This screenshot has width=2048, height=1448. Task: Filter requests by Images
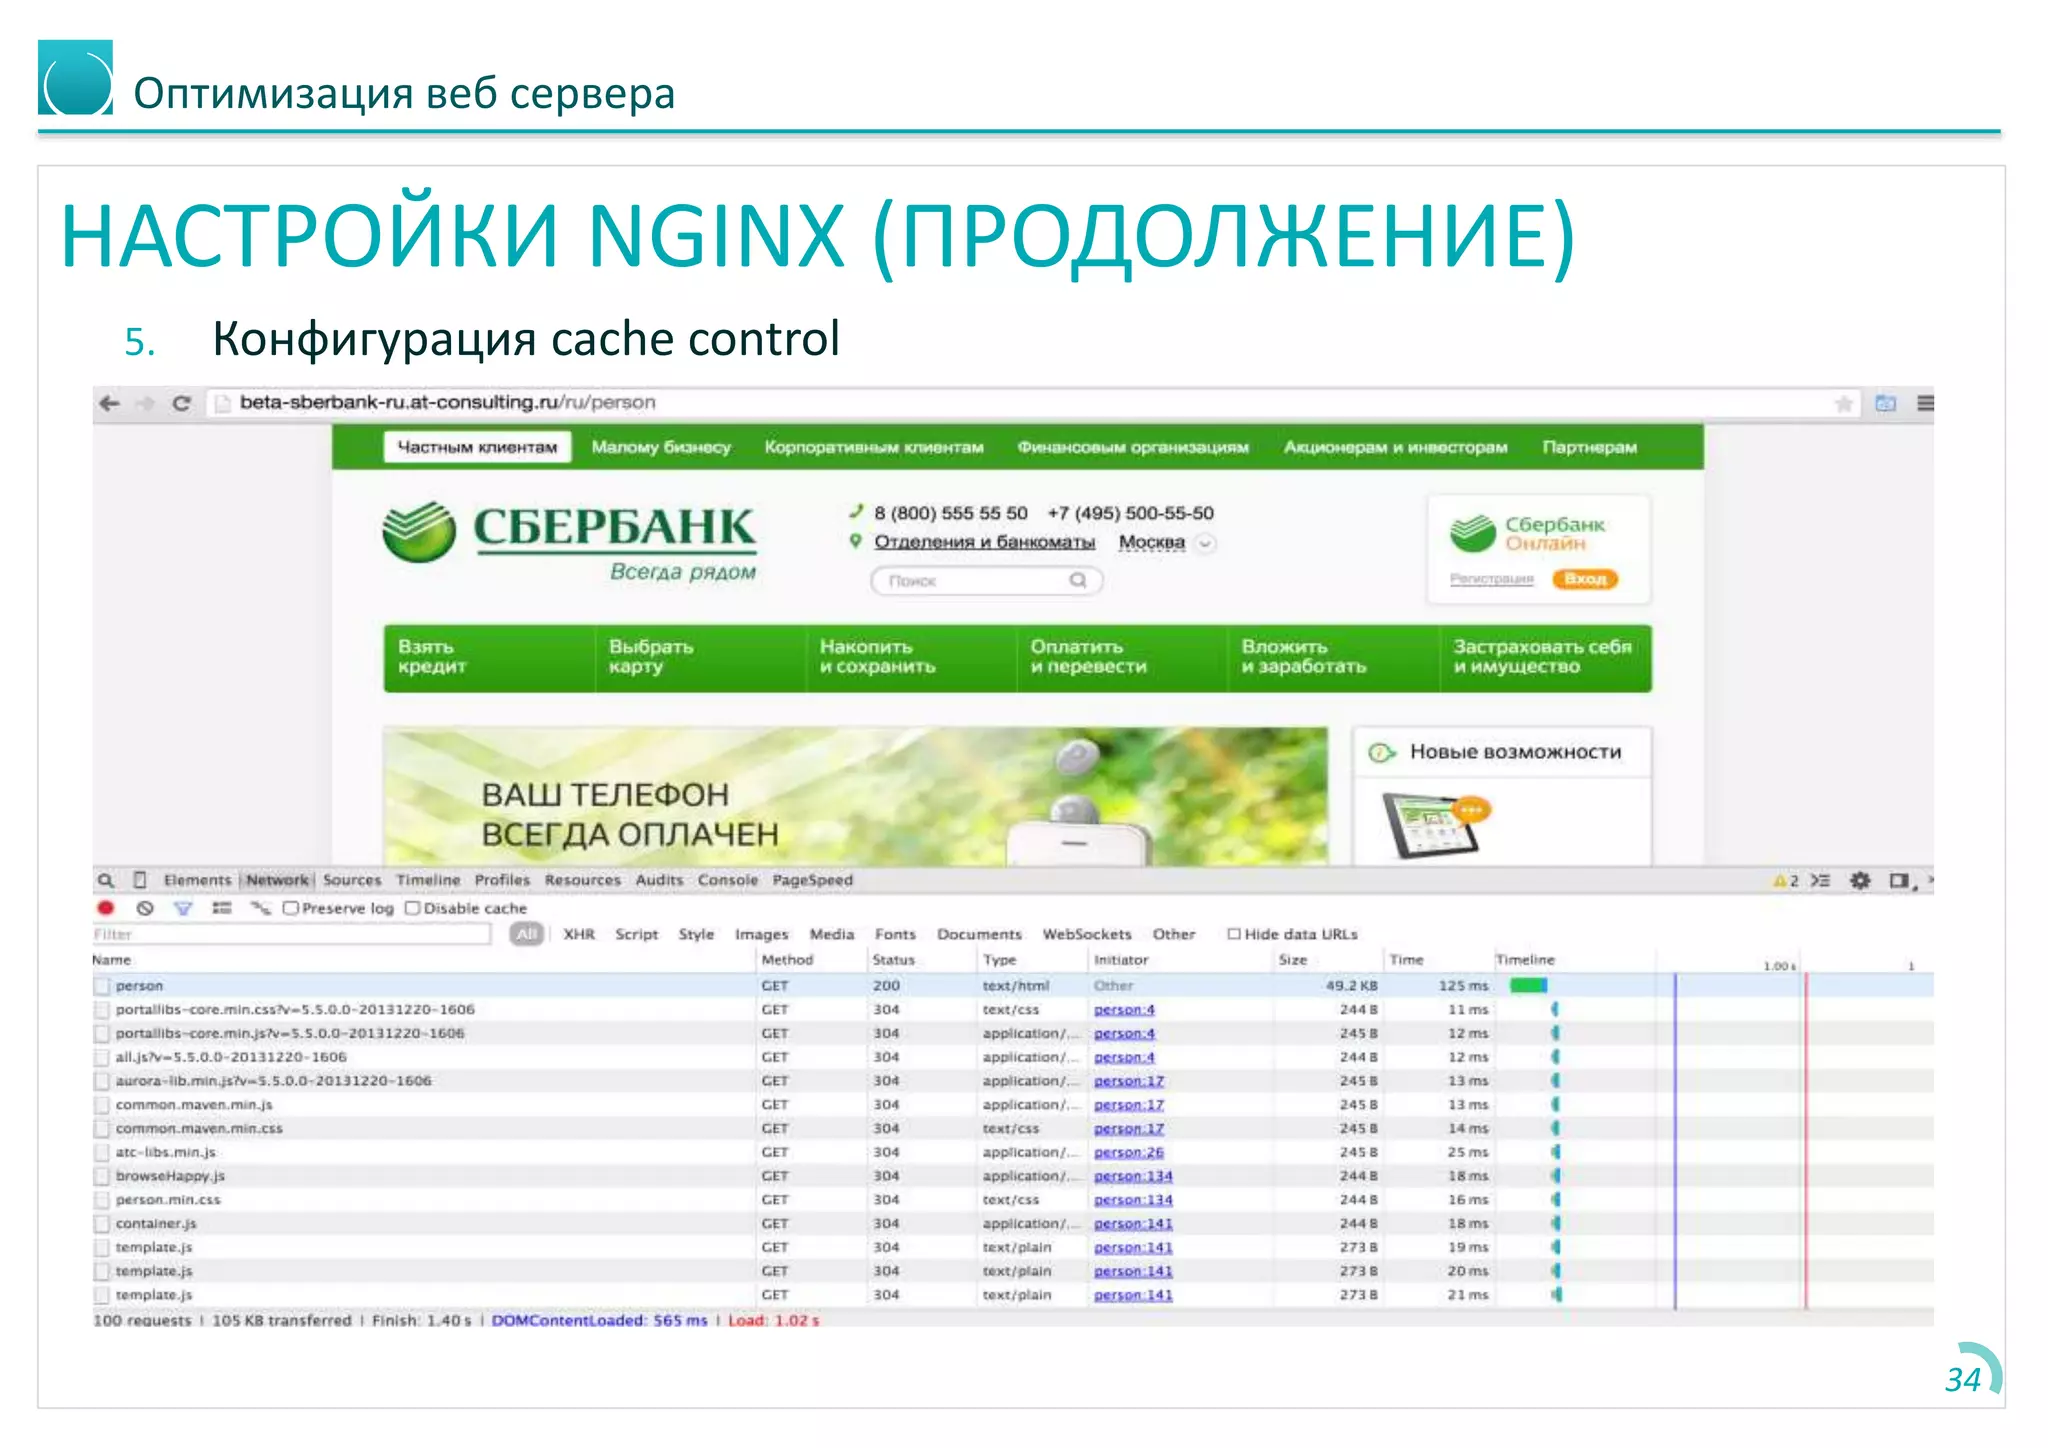761,934
